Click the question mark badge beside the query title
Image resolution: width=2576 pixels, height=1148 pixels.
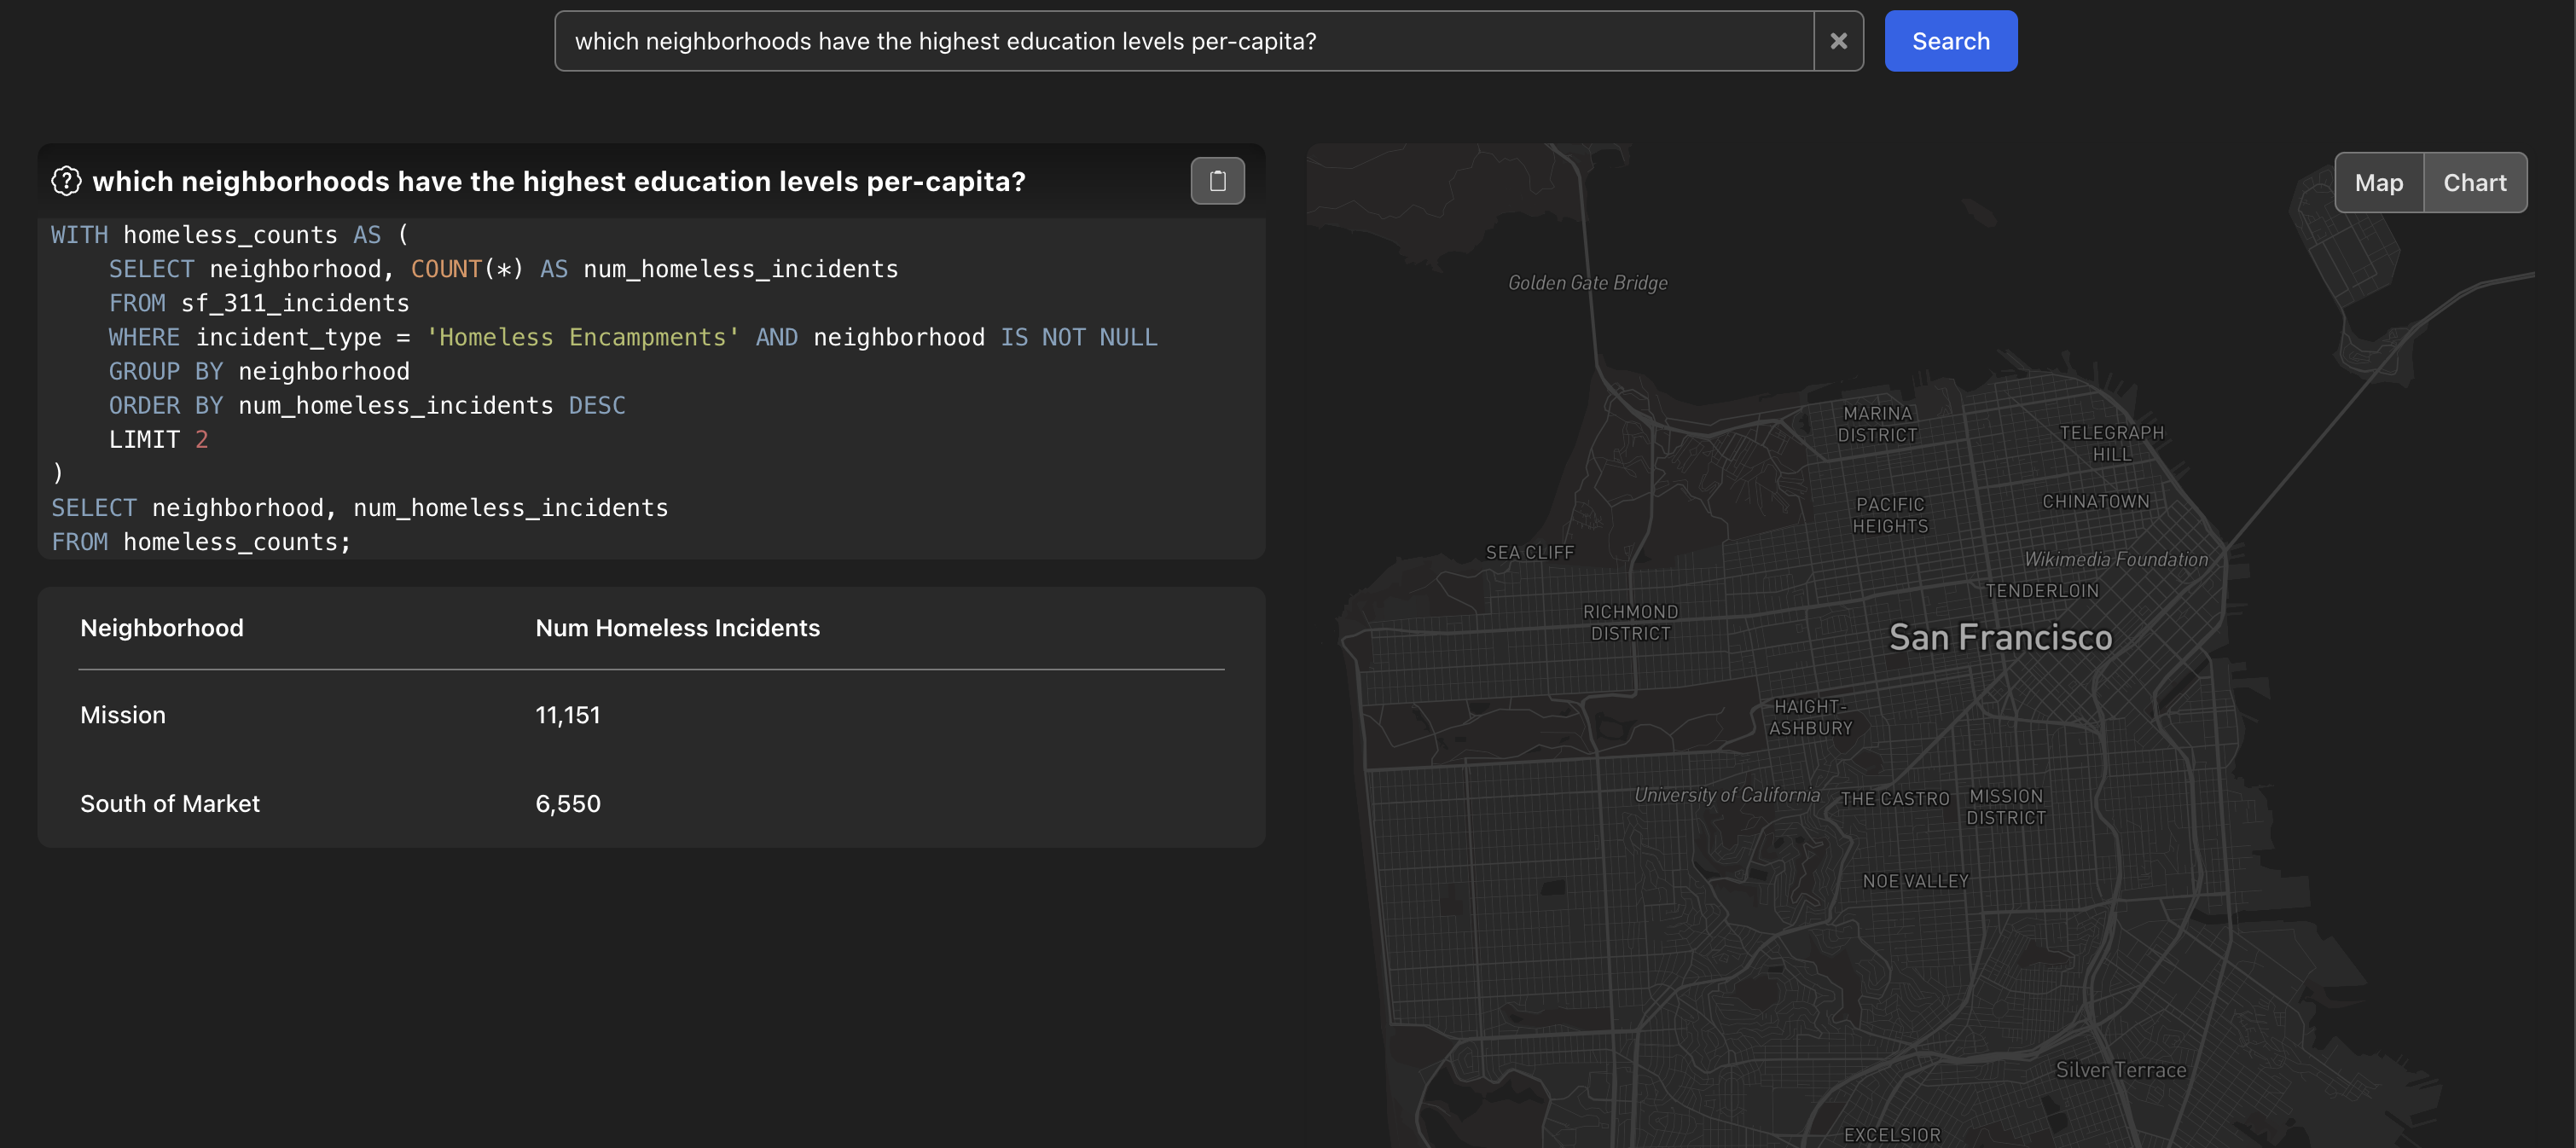coord(66,180)
